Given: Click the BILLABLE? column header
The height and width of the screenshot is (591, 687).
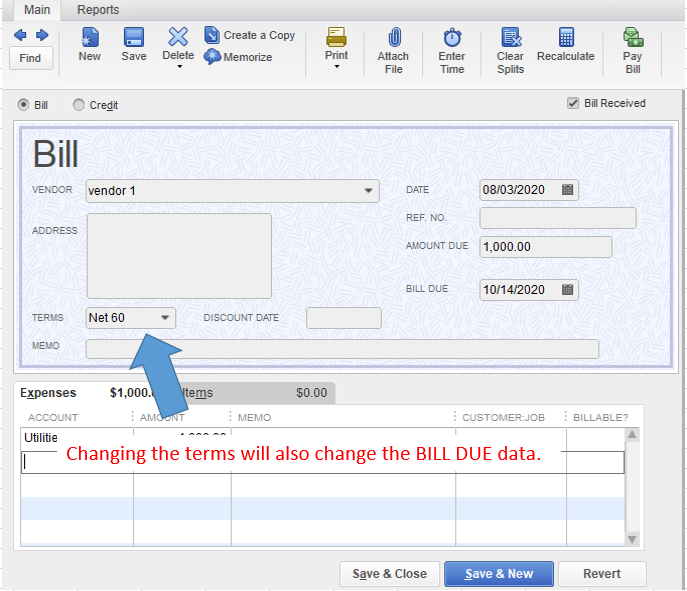Looking at the screenshot, I should [600, 418].
